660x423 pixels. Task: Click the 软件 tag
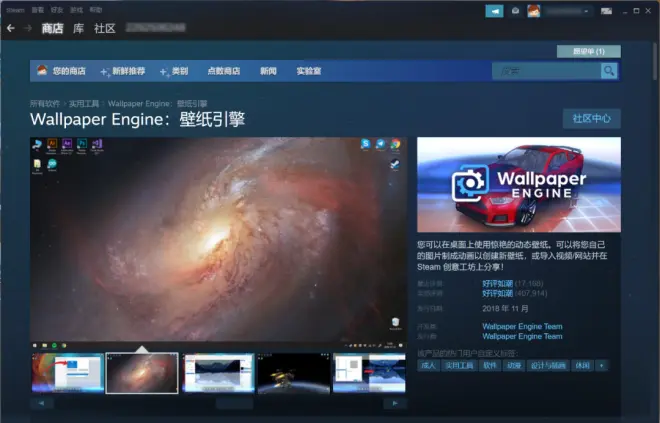coord(490,365)
